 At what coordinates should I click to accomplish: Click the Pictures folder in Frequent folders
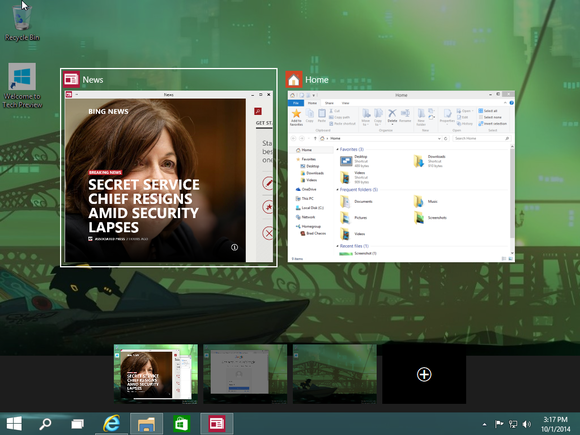coord(354,218)
